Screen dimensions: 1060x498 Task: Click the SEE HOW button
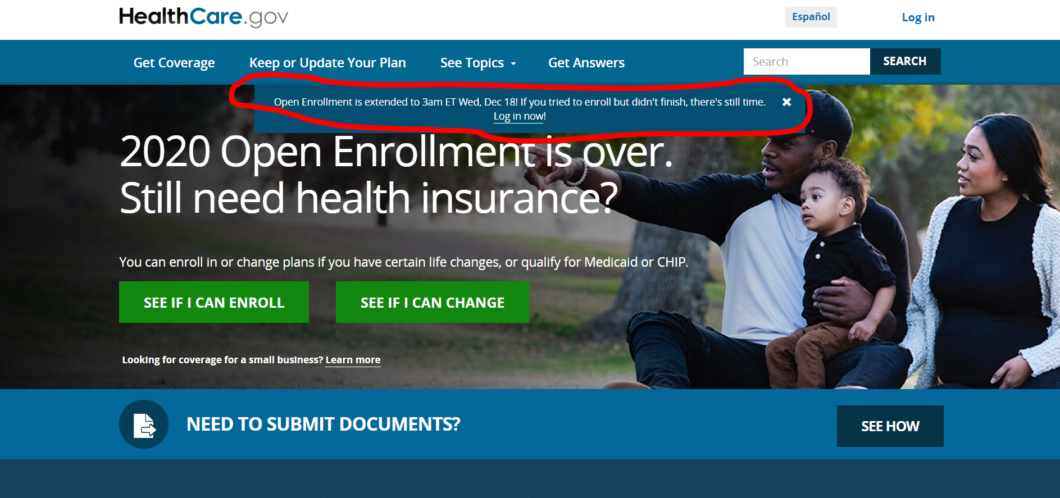[890, 426]
